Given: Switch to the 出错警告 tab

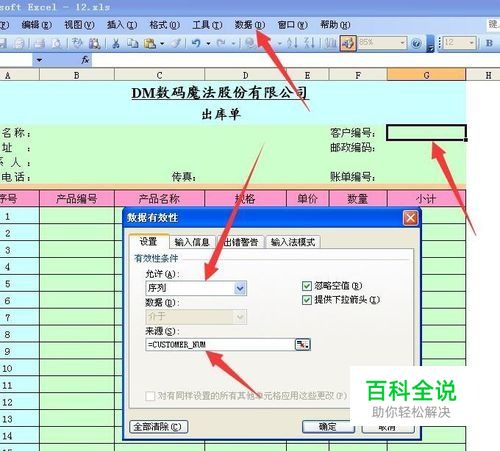Looking at the screenshot, I should 241,242.
